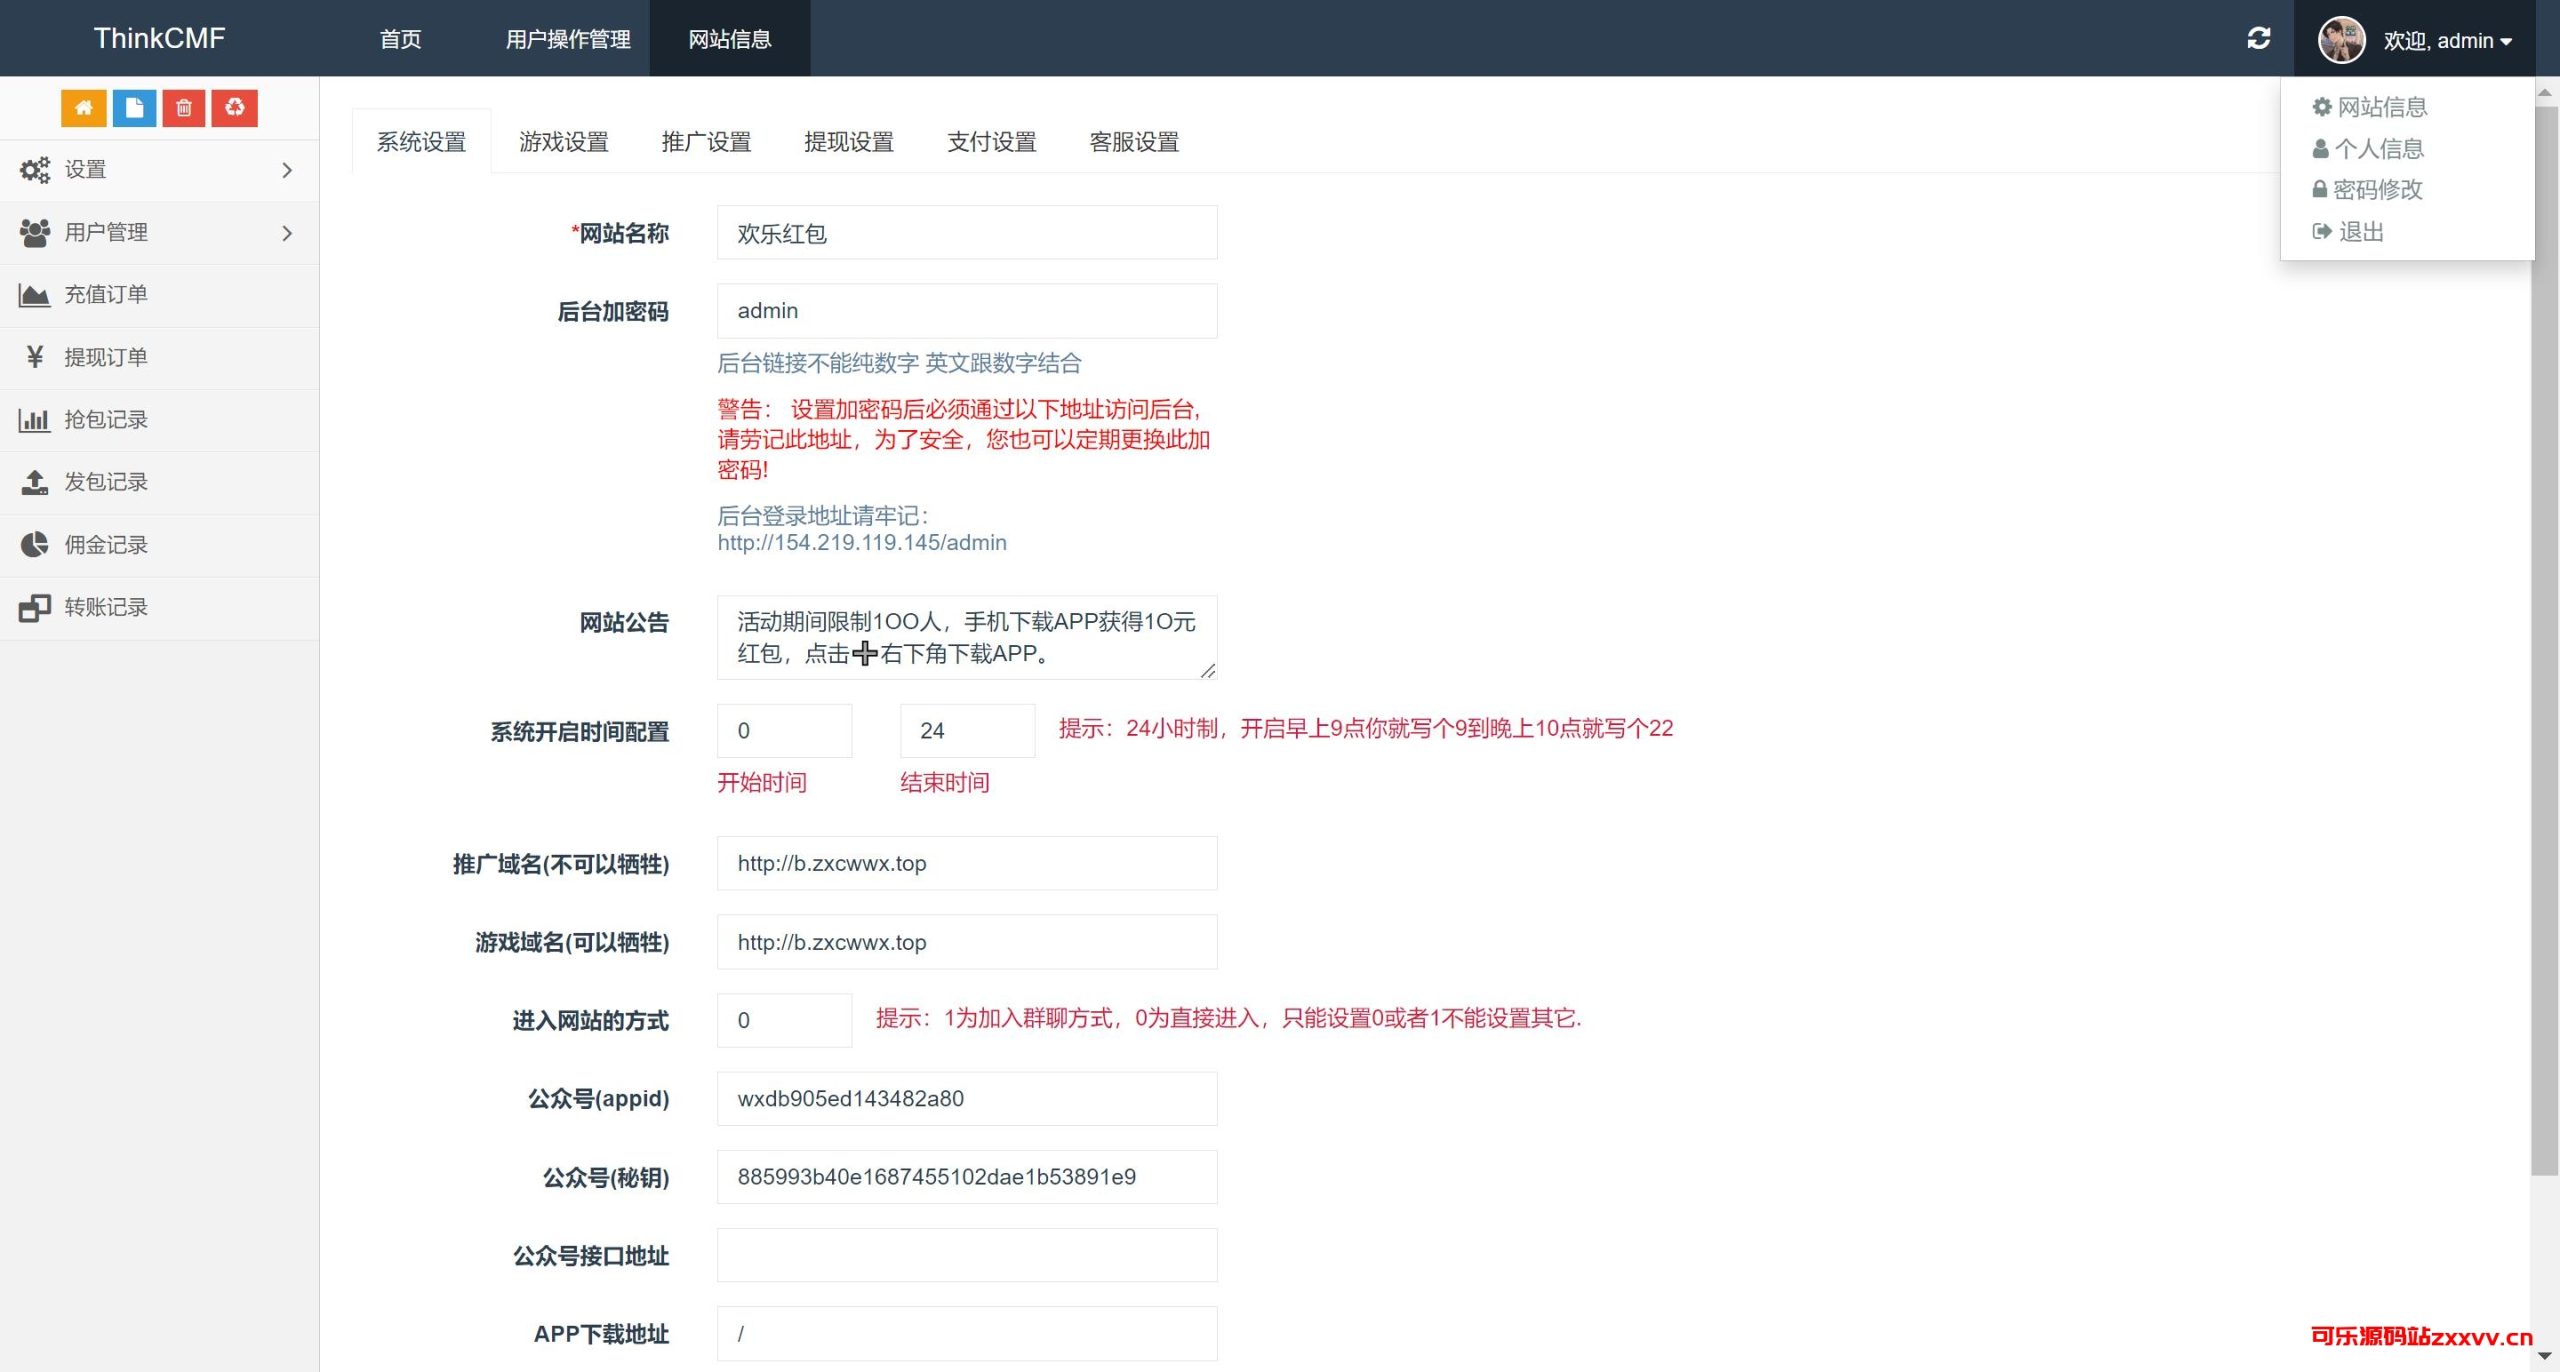Toggle the 欢迎, admin dropdown
The width and height of the screenshot is (2560, 1372).
pyautogui.click(x=2447, y=41)
